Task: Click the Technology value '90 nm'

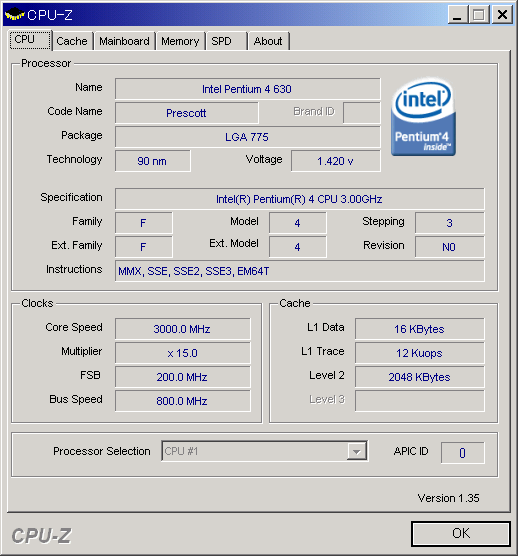Action: (152, 161)
